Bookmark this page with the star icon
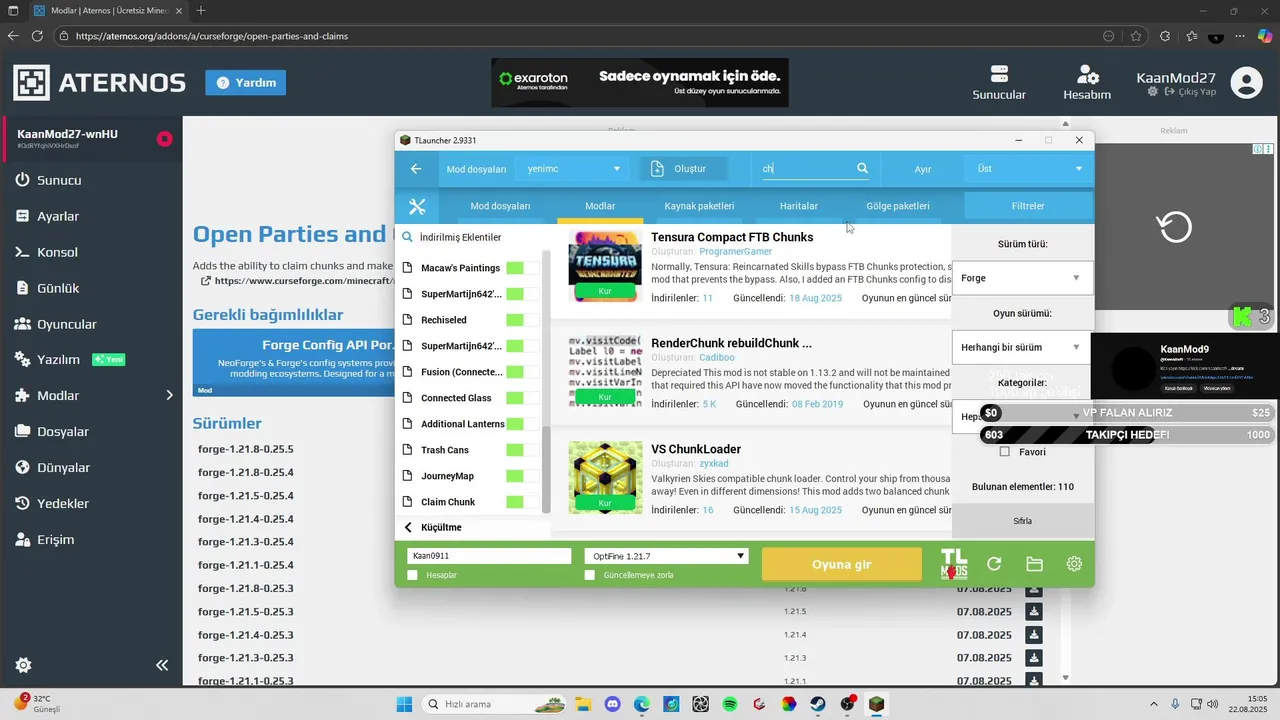Screen dimensions: 1280x720 click(1136, 36)
